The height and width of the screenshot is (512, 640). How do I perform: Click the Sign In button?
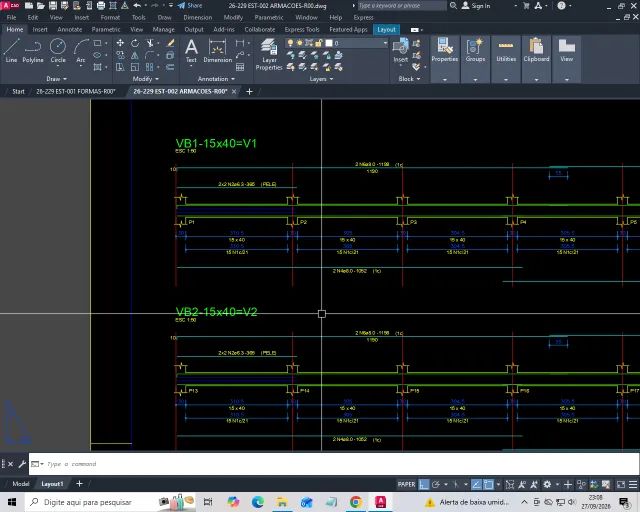pos(476,6)
